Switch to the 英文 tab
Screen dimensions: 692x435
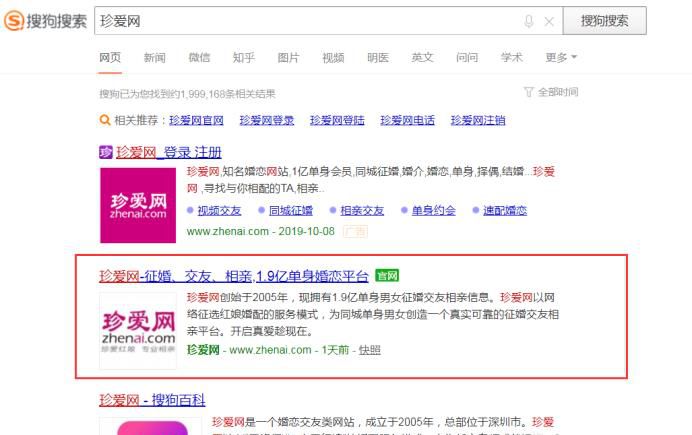[x=422, y=57]
